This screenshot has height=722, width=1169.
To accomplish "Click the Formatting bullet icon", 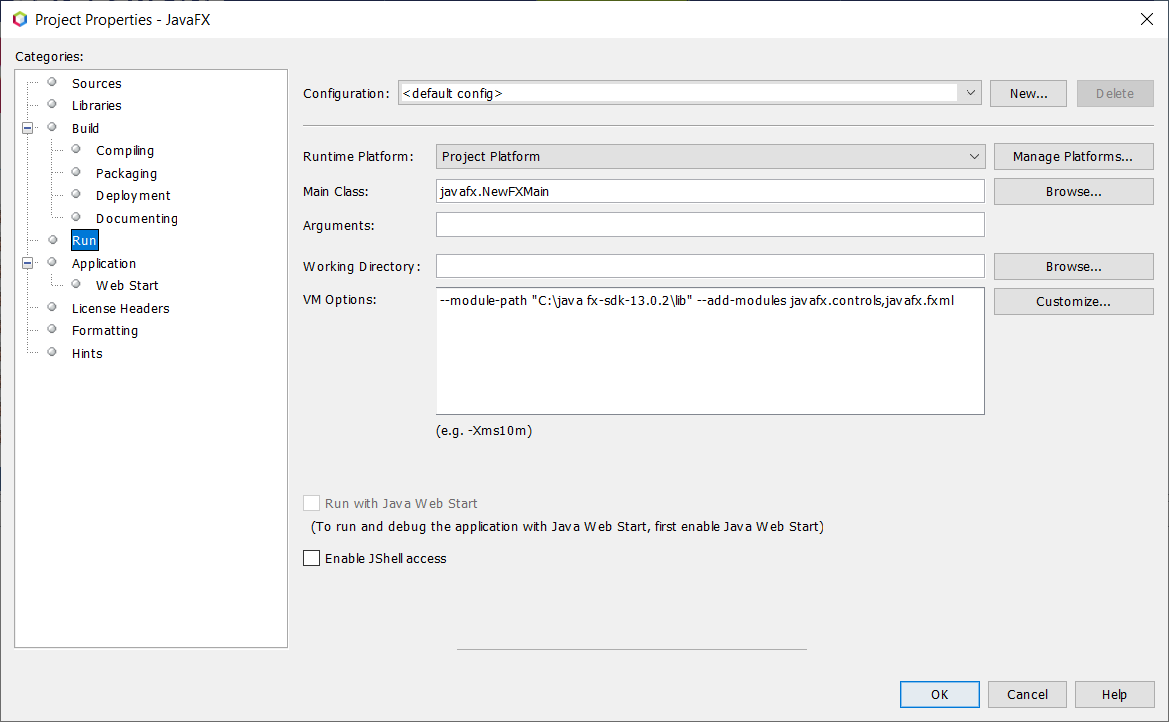I will tap(52, 329).
